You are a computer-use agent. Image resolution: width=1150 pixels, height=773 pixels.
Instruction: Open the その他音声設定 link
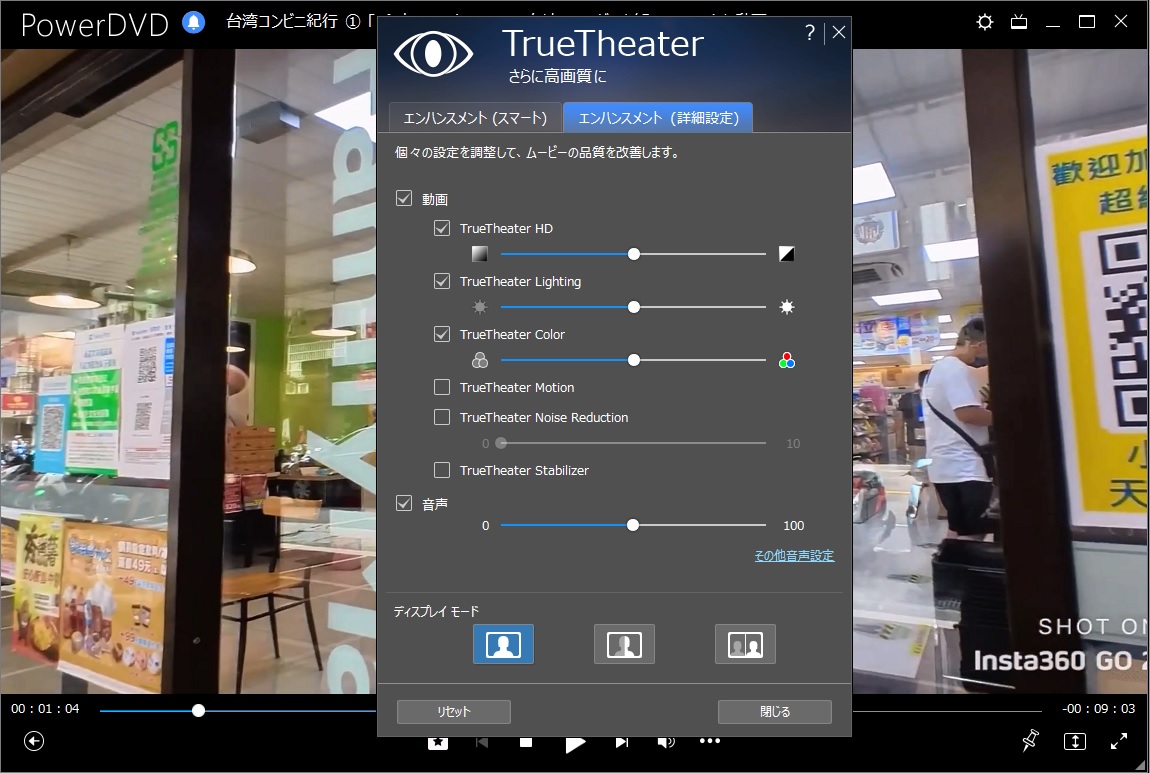[794, 556]
